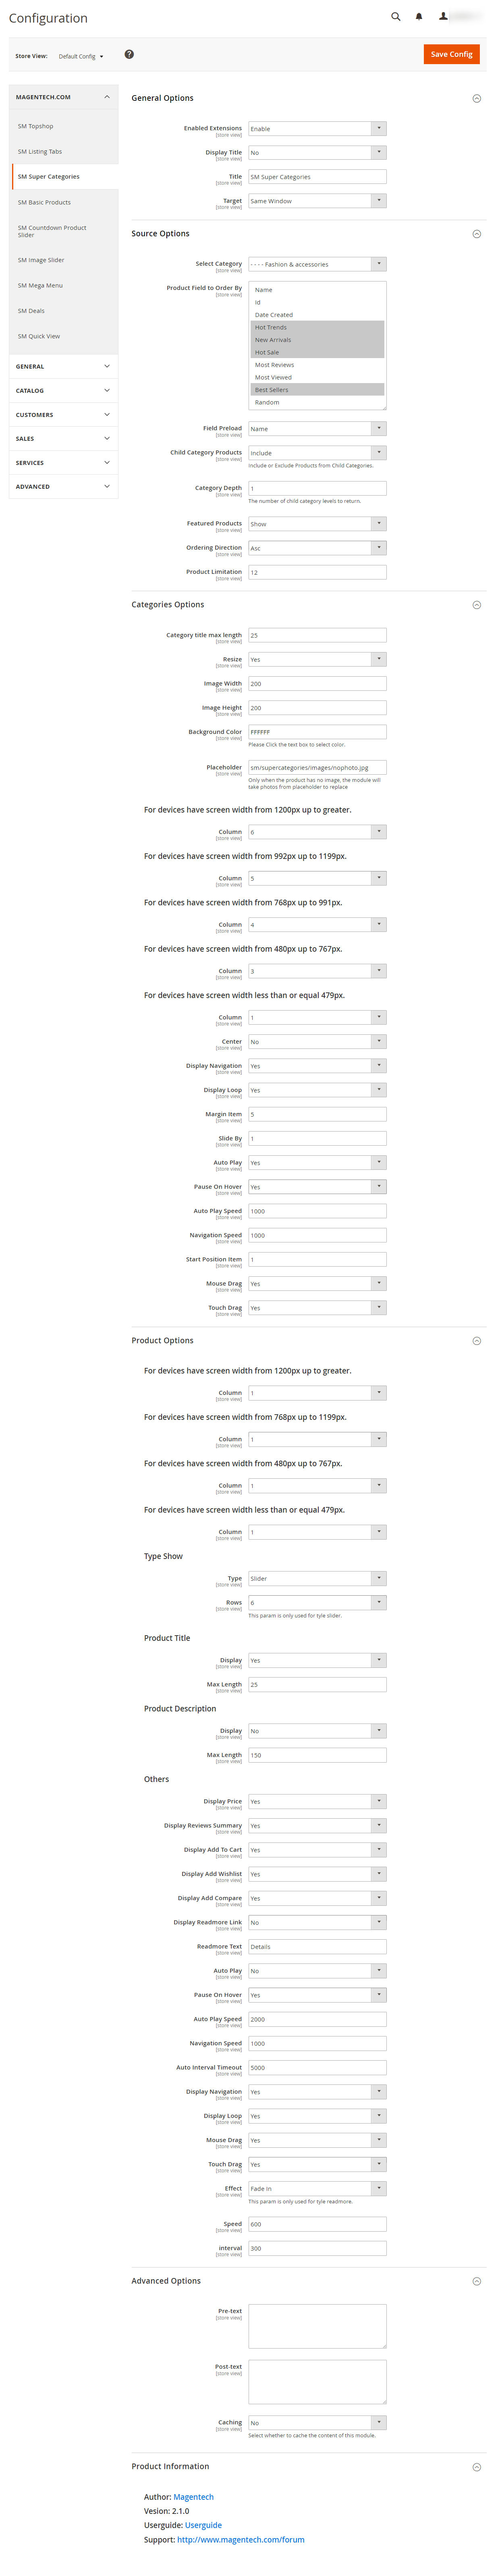Open SM Mega Menu settings tab
The height and width of the screenshot is (2576, 500).
(x=40, y=286)
